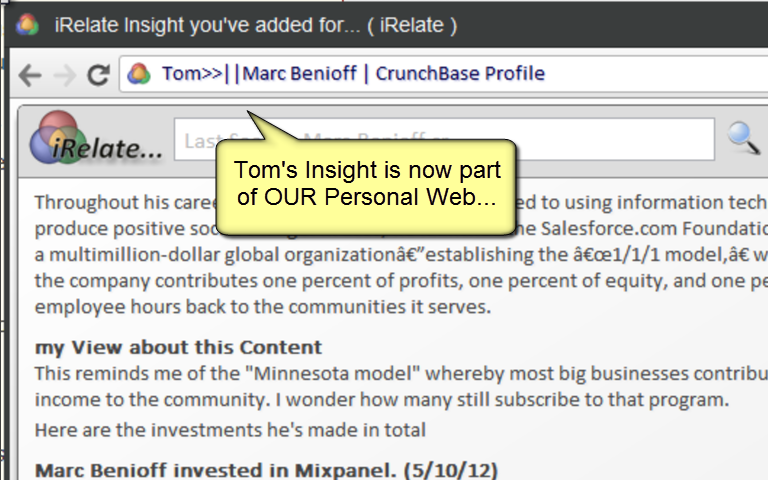The height and width of the screenshot is (480, 768).
Task: Click the Minnesota model comment paragraph
Action: point(401,386)
